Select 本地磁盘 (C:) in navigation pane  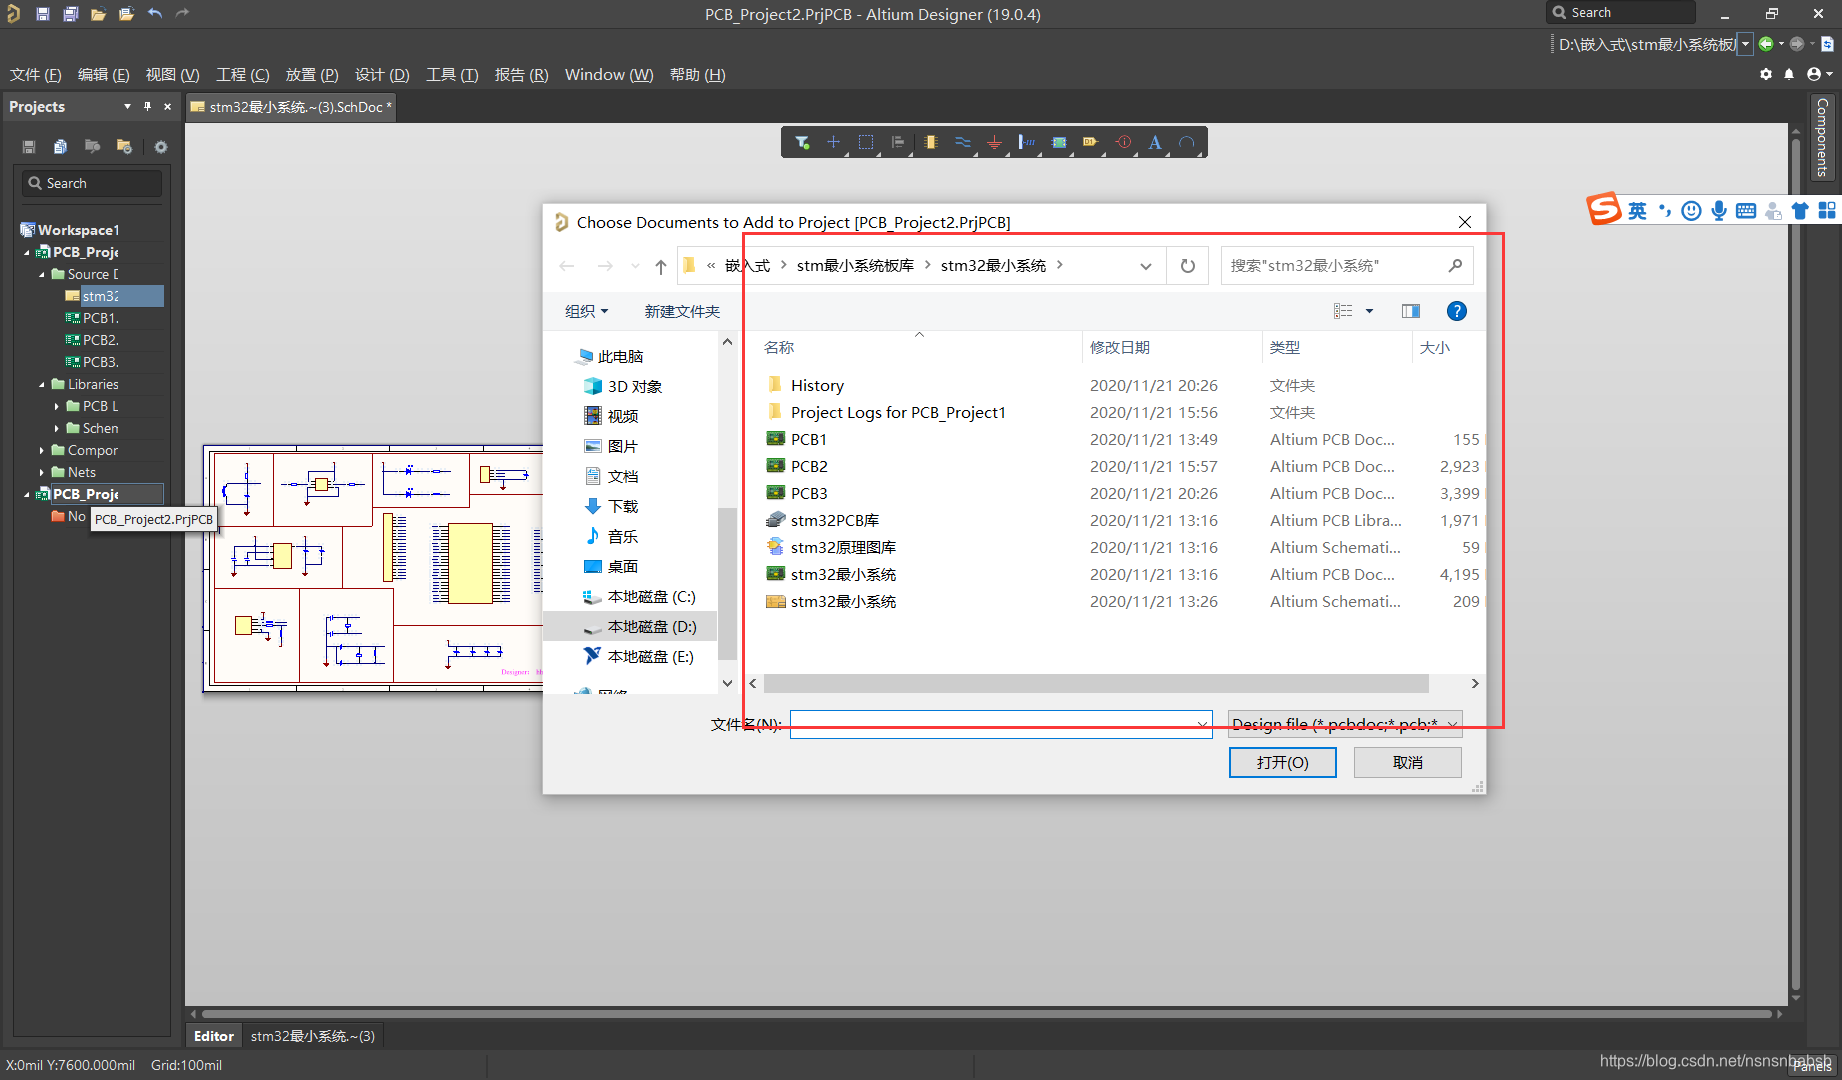pyautogui.click(x=651, y=596)
